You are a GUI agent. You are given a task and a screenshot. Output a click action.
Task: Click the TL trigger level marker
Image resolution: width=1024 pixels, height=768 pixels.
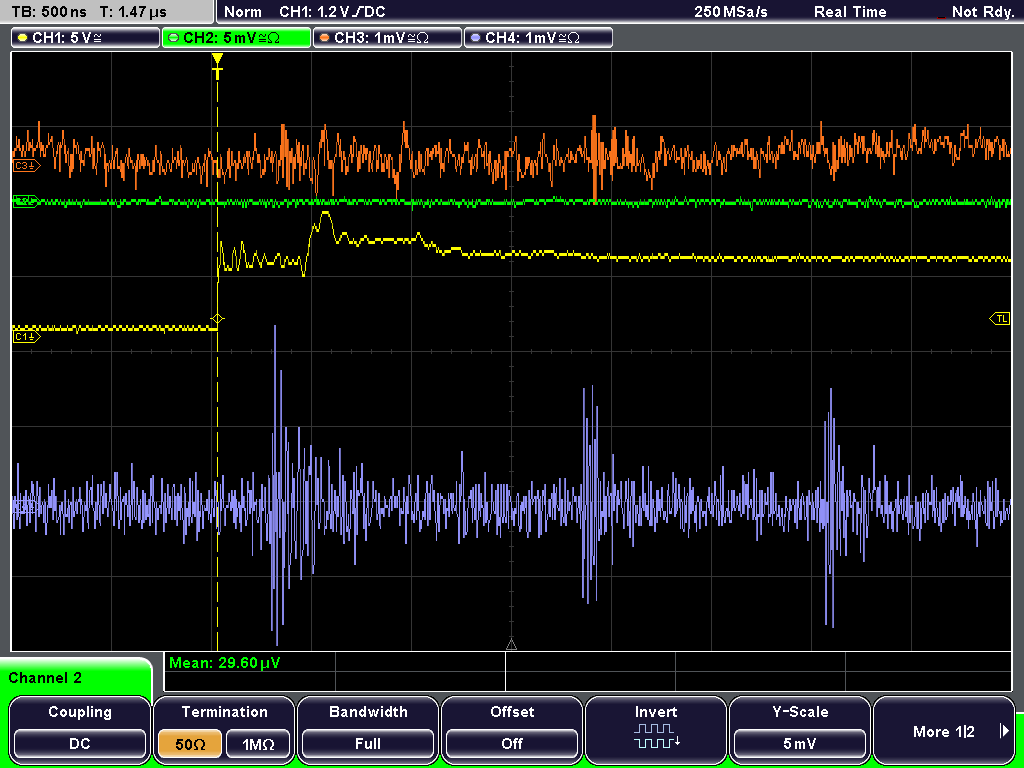(x=1000, y=319)
